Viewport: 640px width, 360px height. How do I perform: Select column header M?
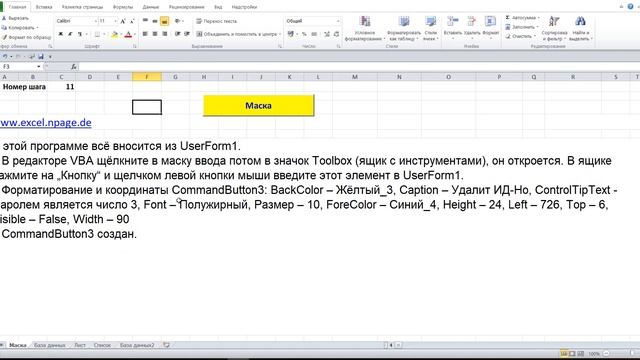pos(355,77)
